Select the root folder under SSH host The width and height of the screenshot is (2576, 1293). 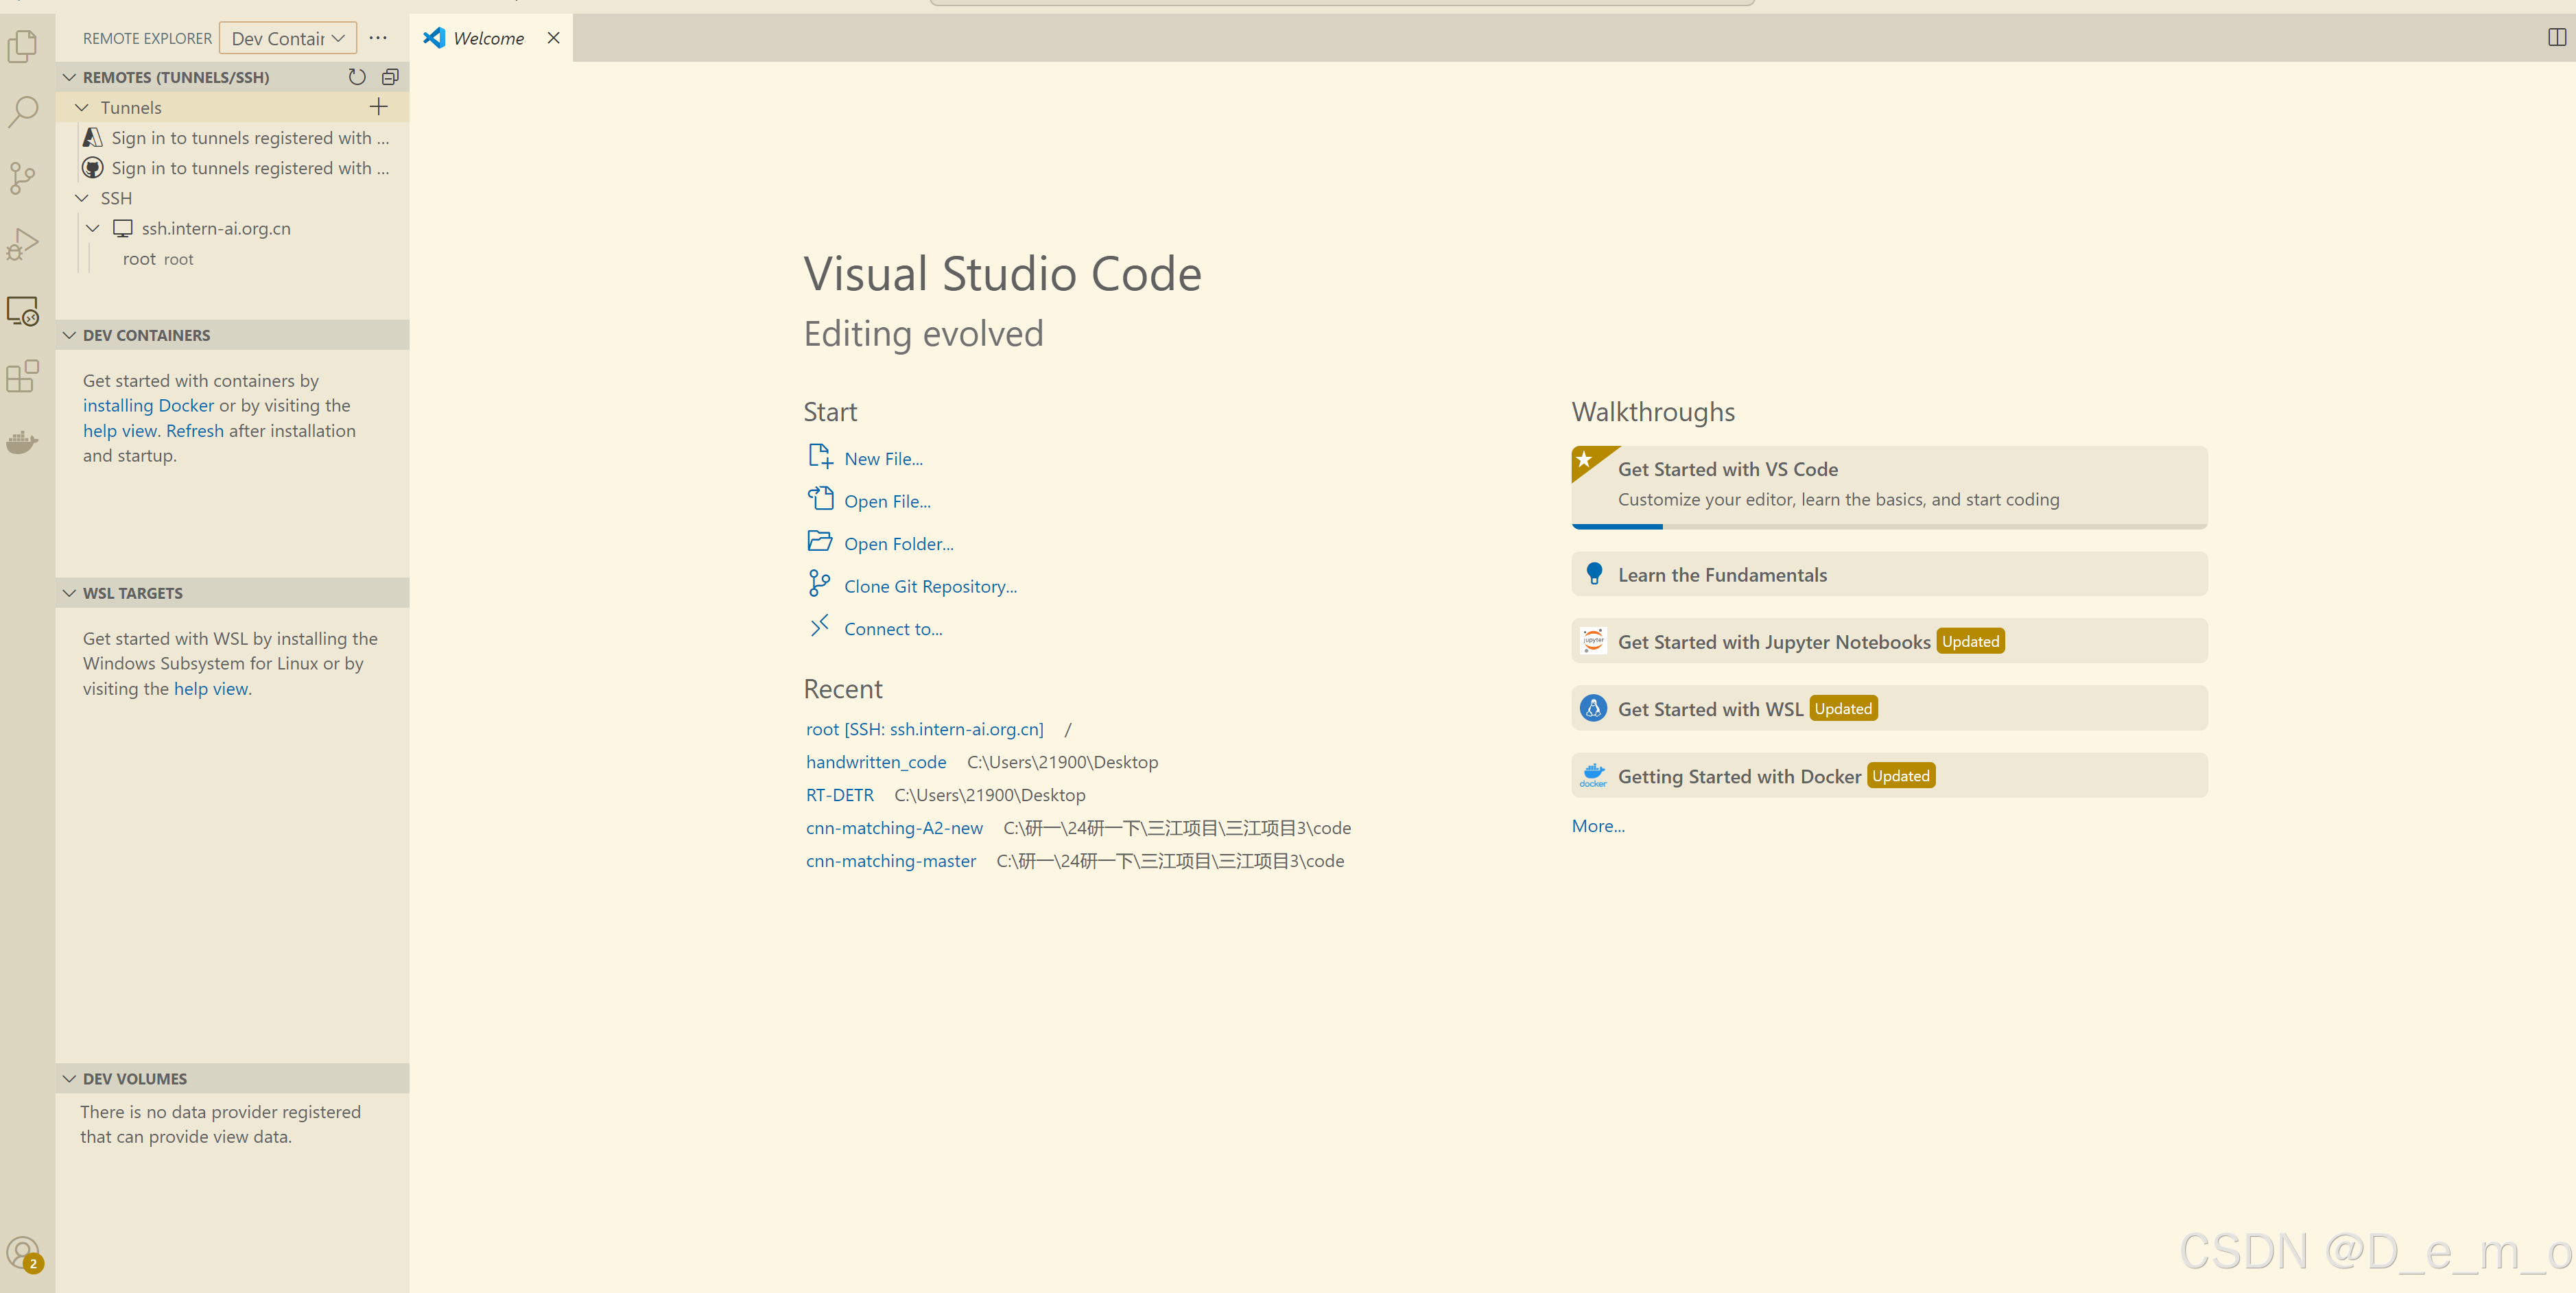(233, 259)
